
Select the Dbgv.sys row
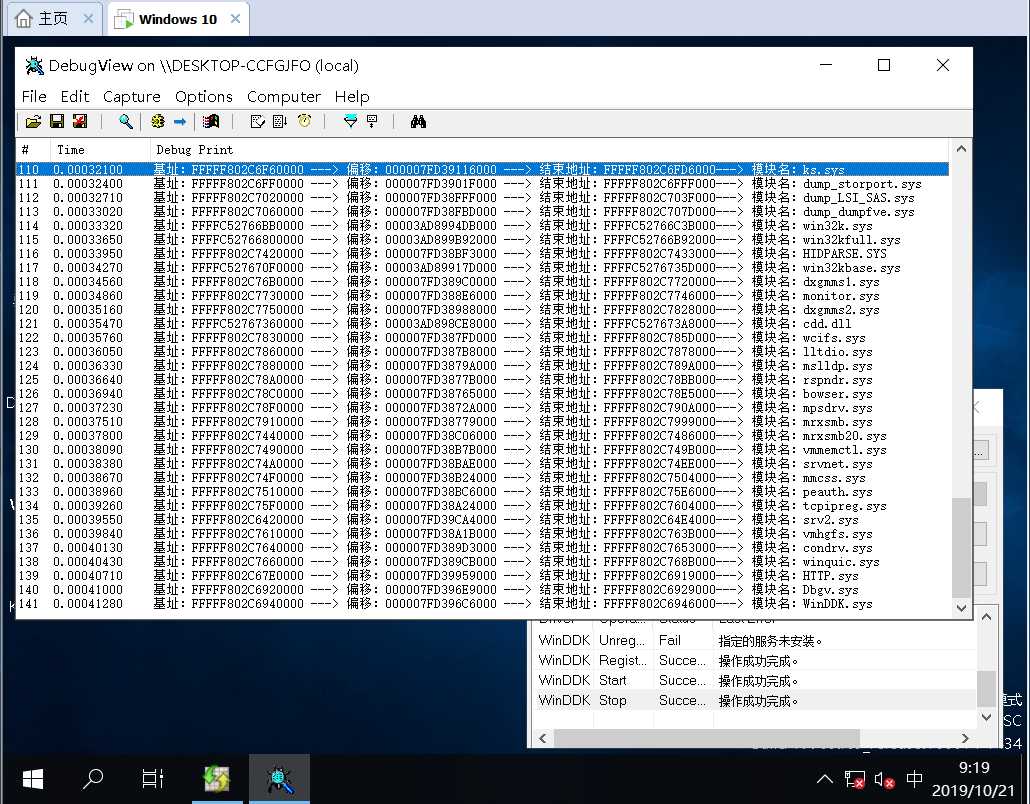482,590
